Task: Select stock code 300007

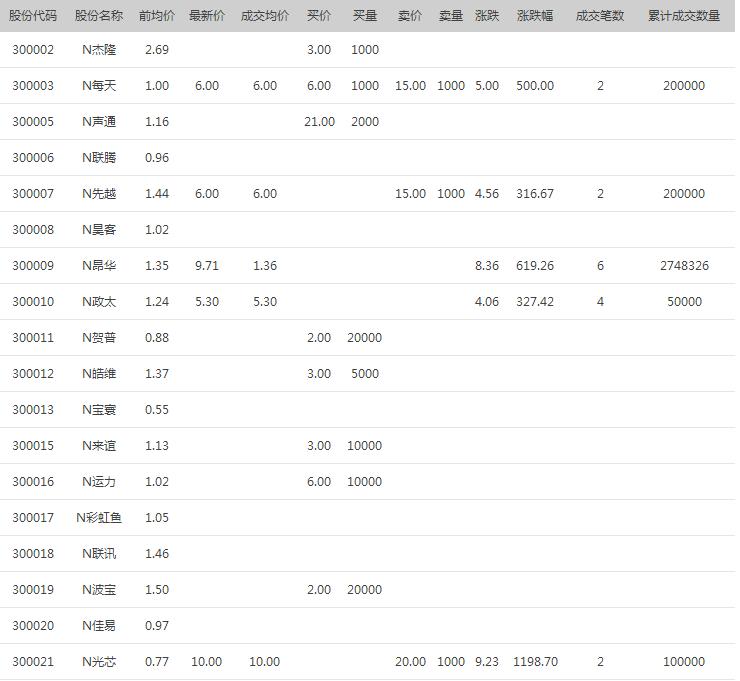Action: click(x=33, y=193)
